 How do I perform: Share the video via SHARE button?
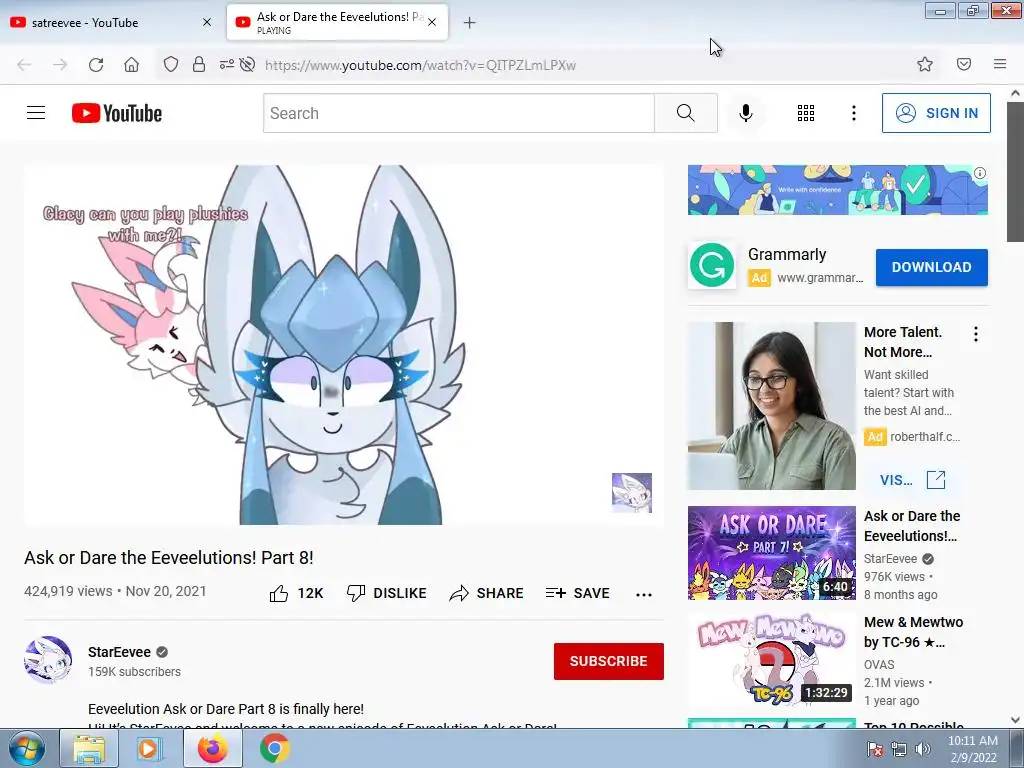coord(487,593)
